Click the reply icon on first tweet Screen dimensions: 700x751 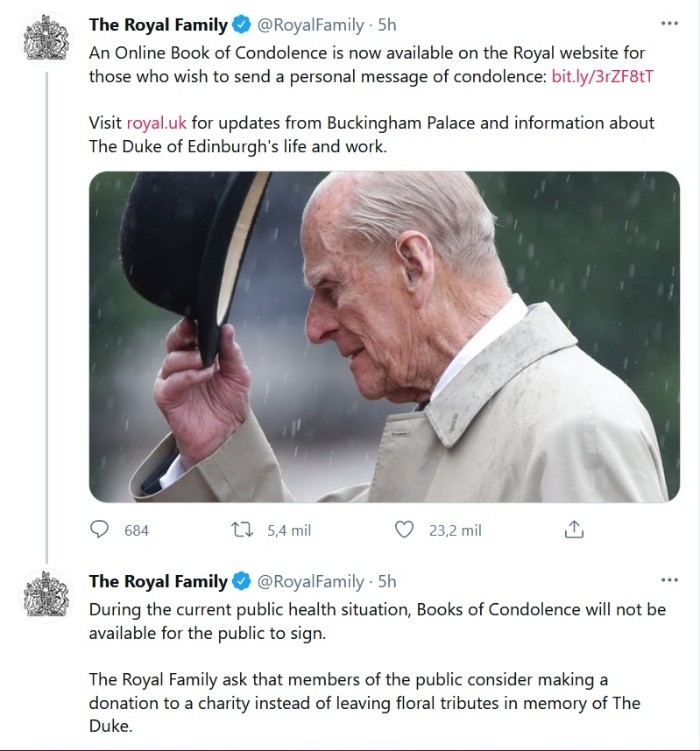tap(100, 530)
